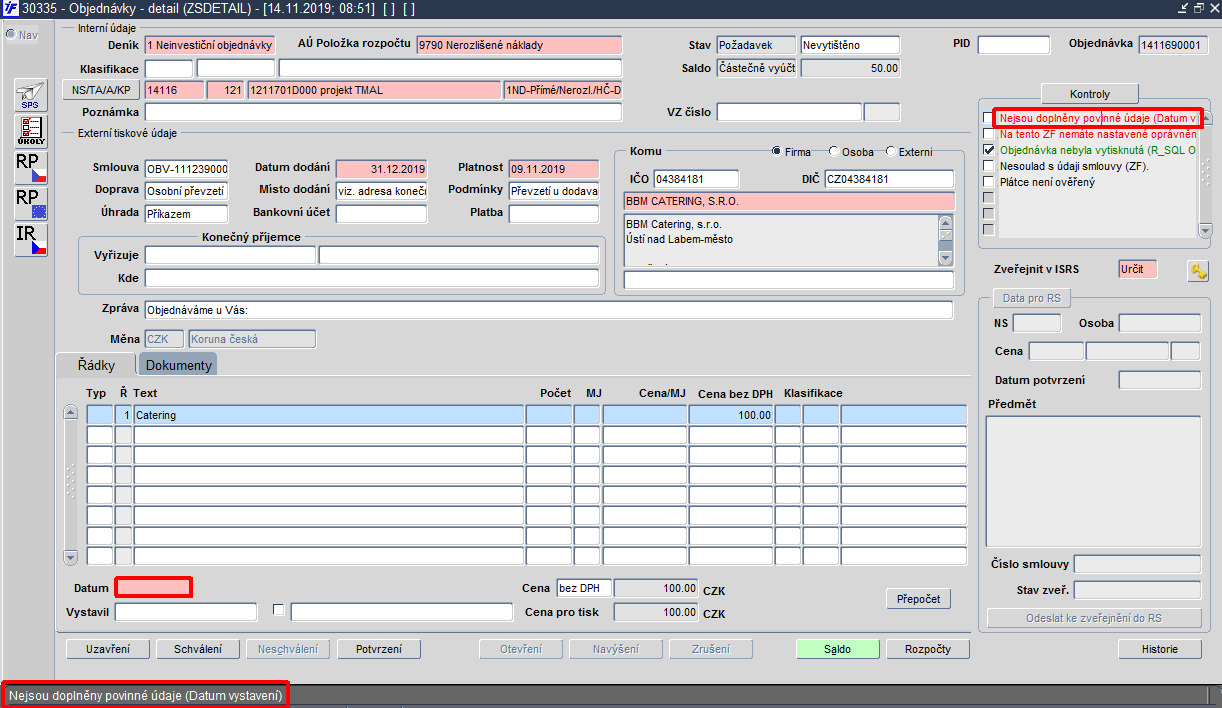The height and width of the screenshot is (708, 1222).
Task: Toggle the Objednávka nebyla vytisknutá checkbox
Action: [x=988, y=150]
